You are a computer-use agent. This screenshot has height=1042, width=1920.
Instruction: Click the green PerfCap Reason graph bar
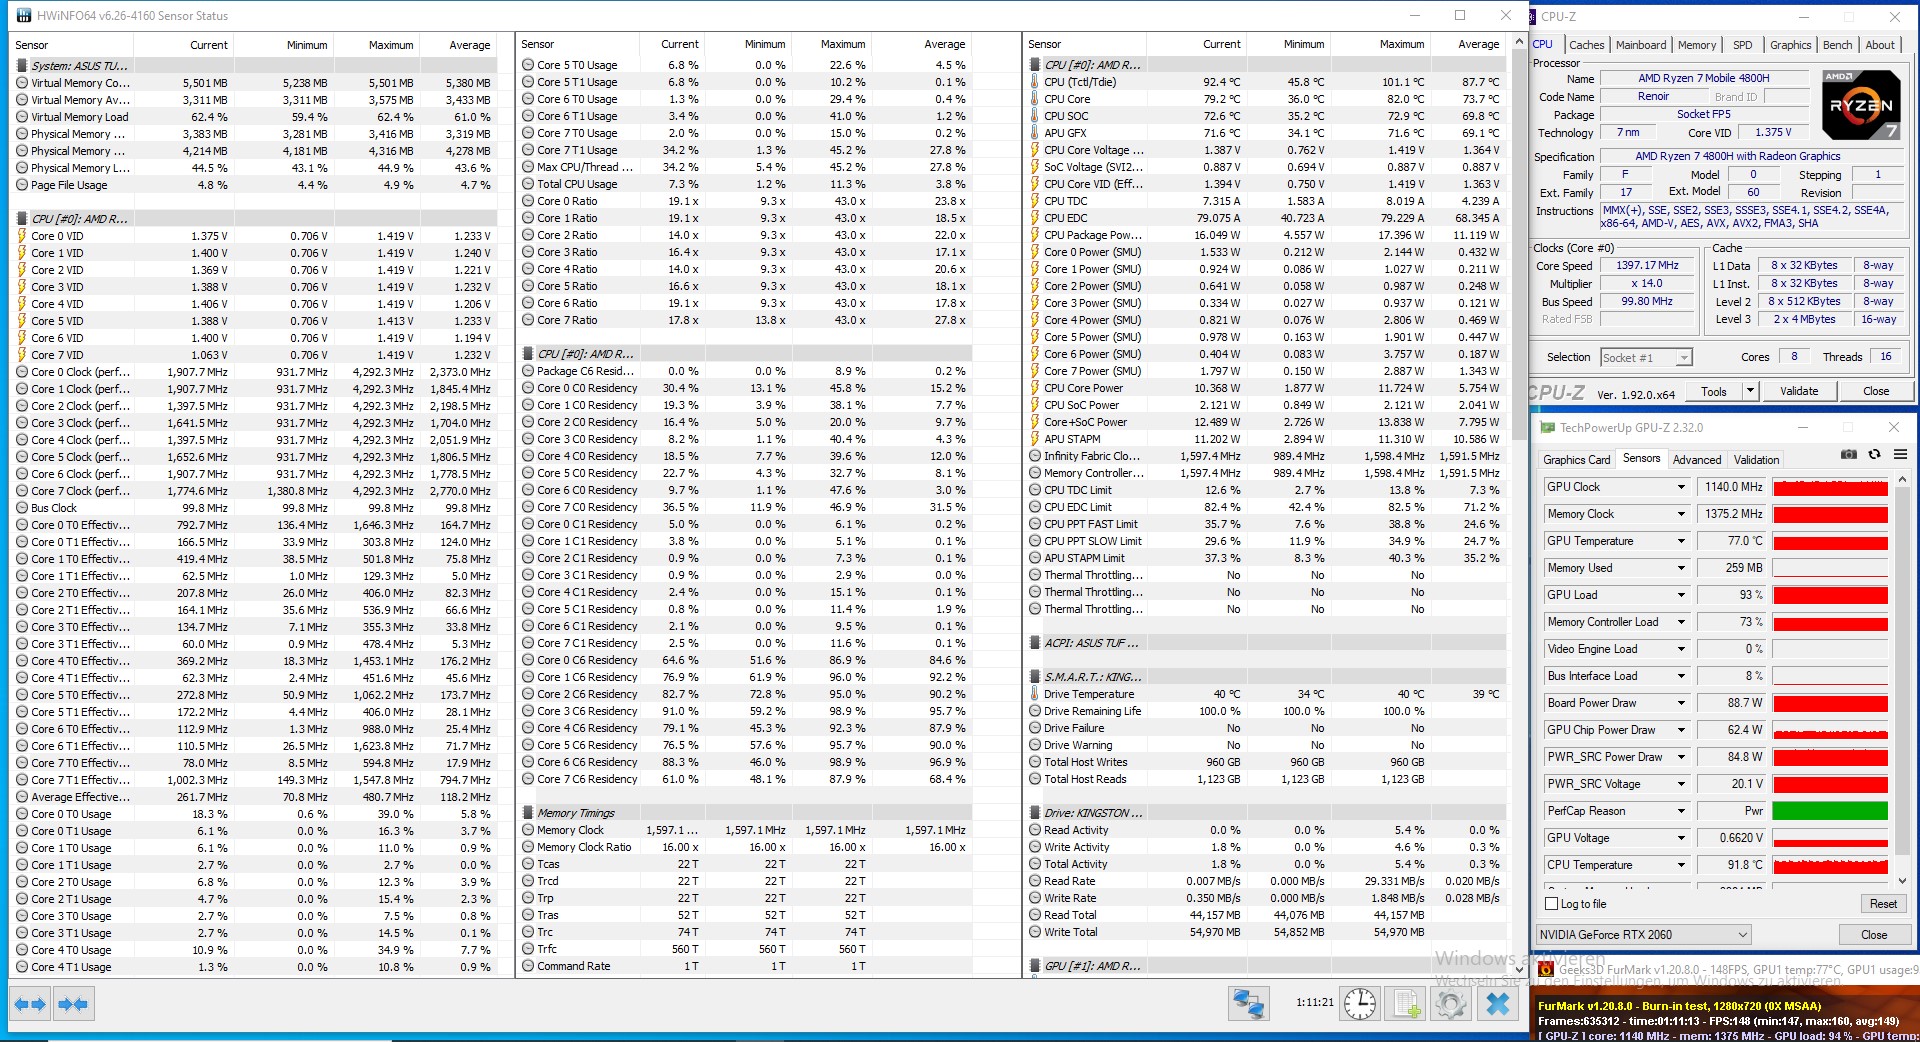[1830, 811]
